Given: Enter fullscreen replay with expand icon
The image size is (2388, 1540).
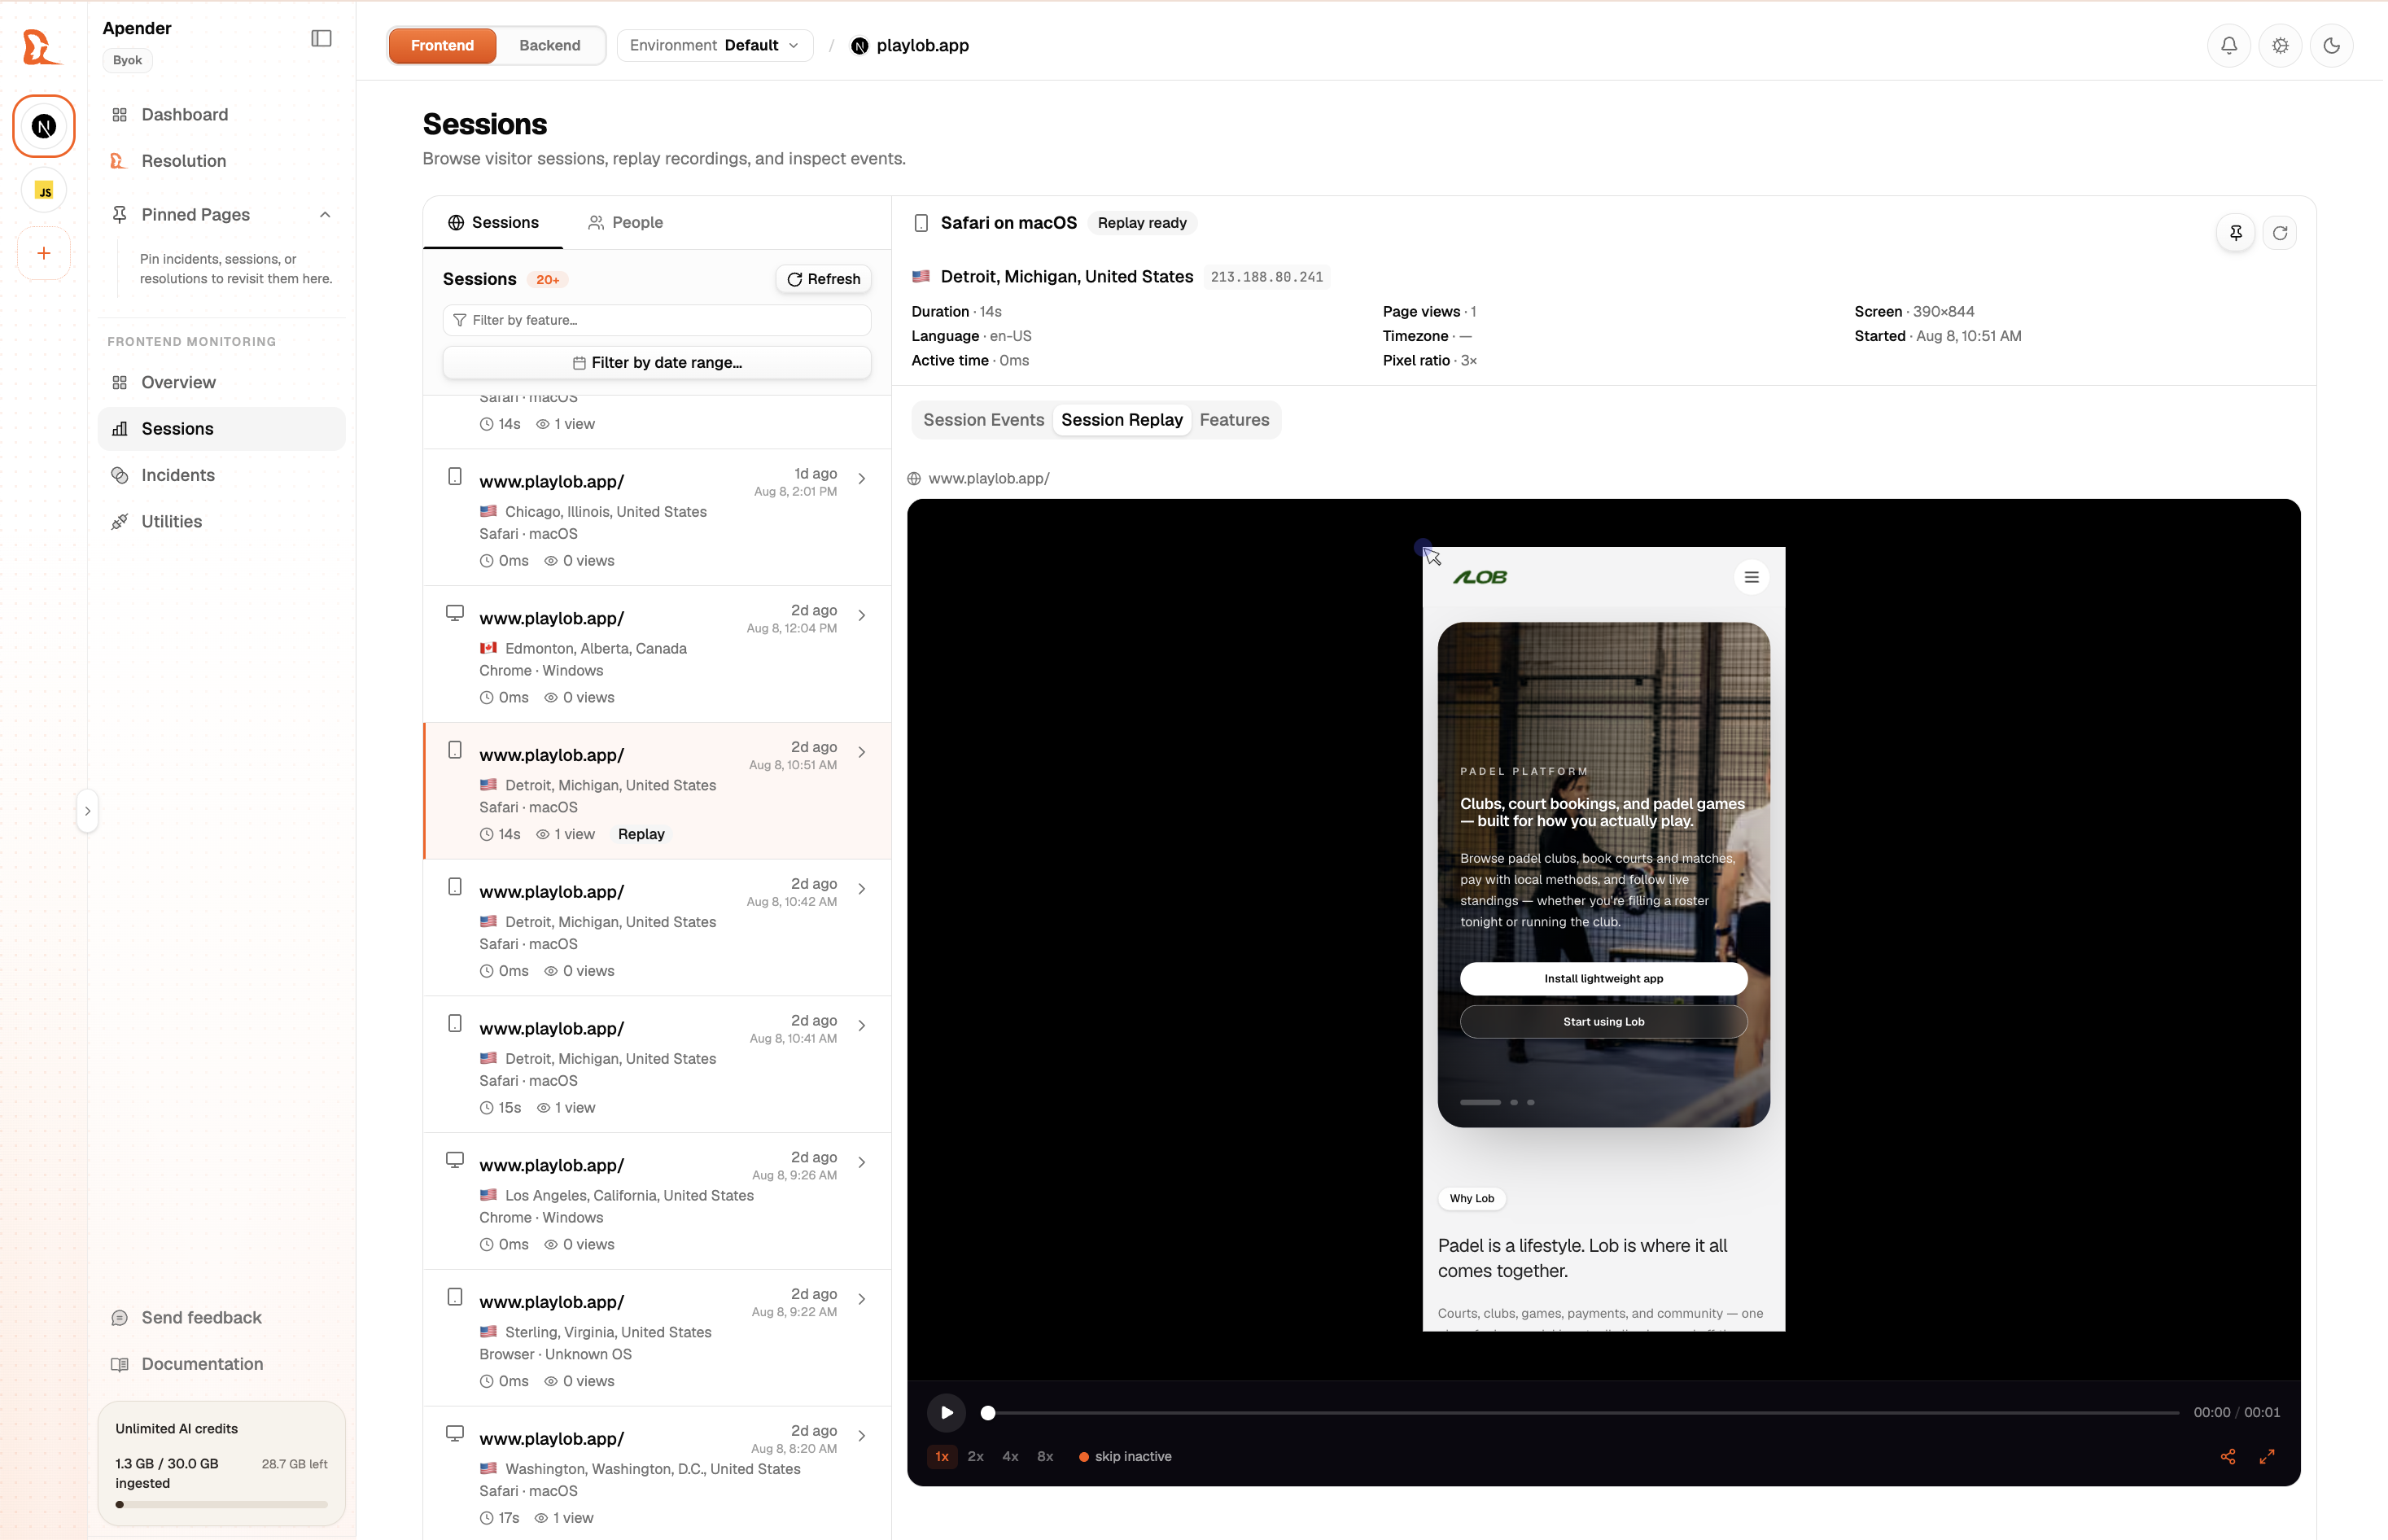Looking at the screenshot, I should [x=2267, y=1456].
